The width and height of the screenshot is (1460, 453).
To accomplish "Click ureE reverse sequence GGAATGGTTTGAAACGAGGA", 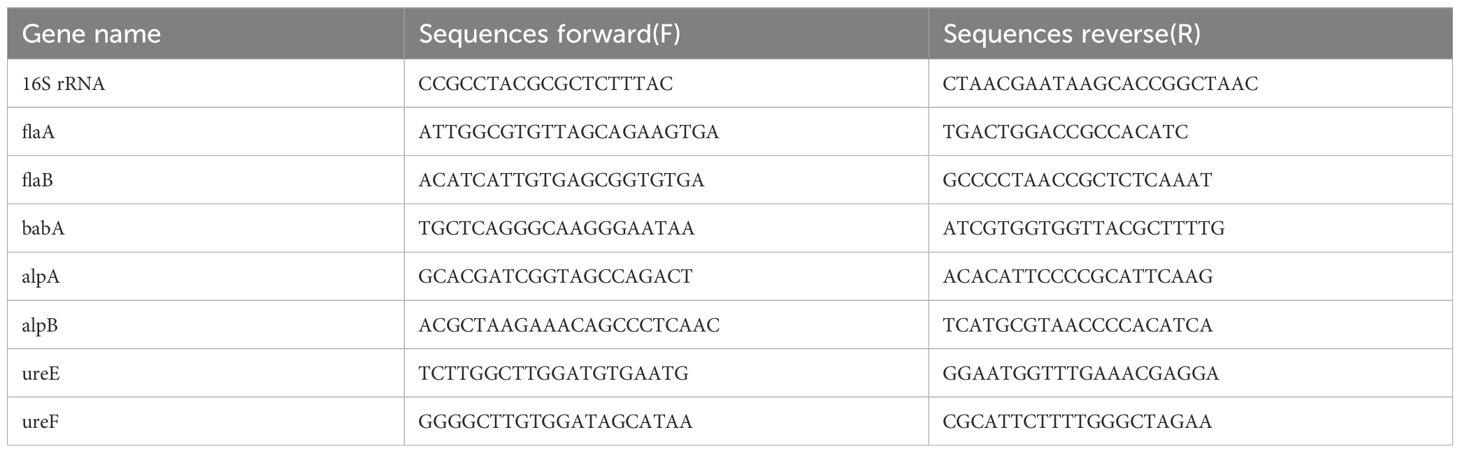I will point(1080,373).
